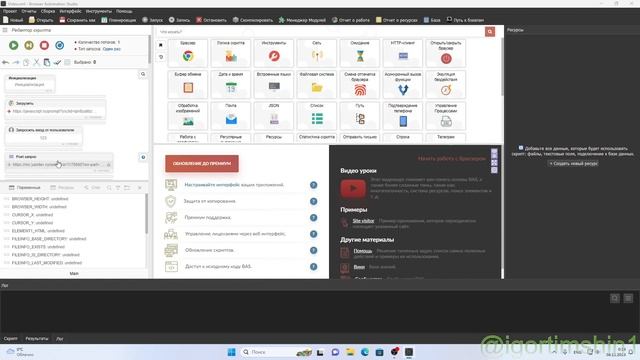Open the Интерфейс menu
The image size is (640, 360).
70,11
